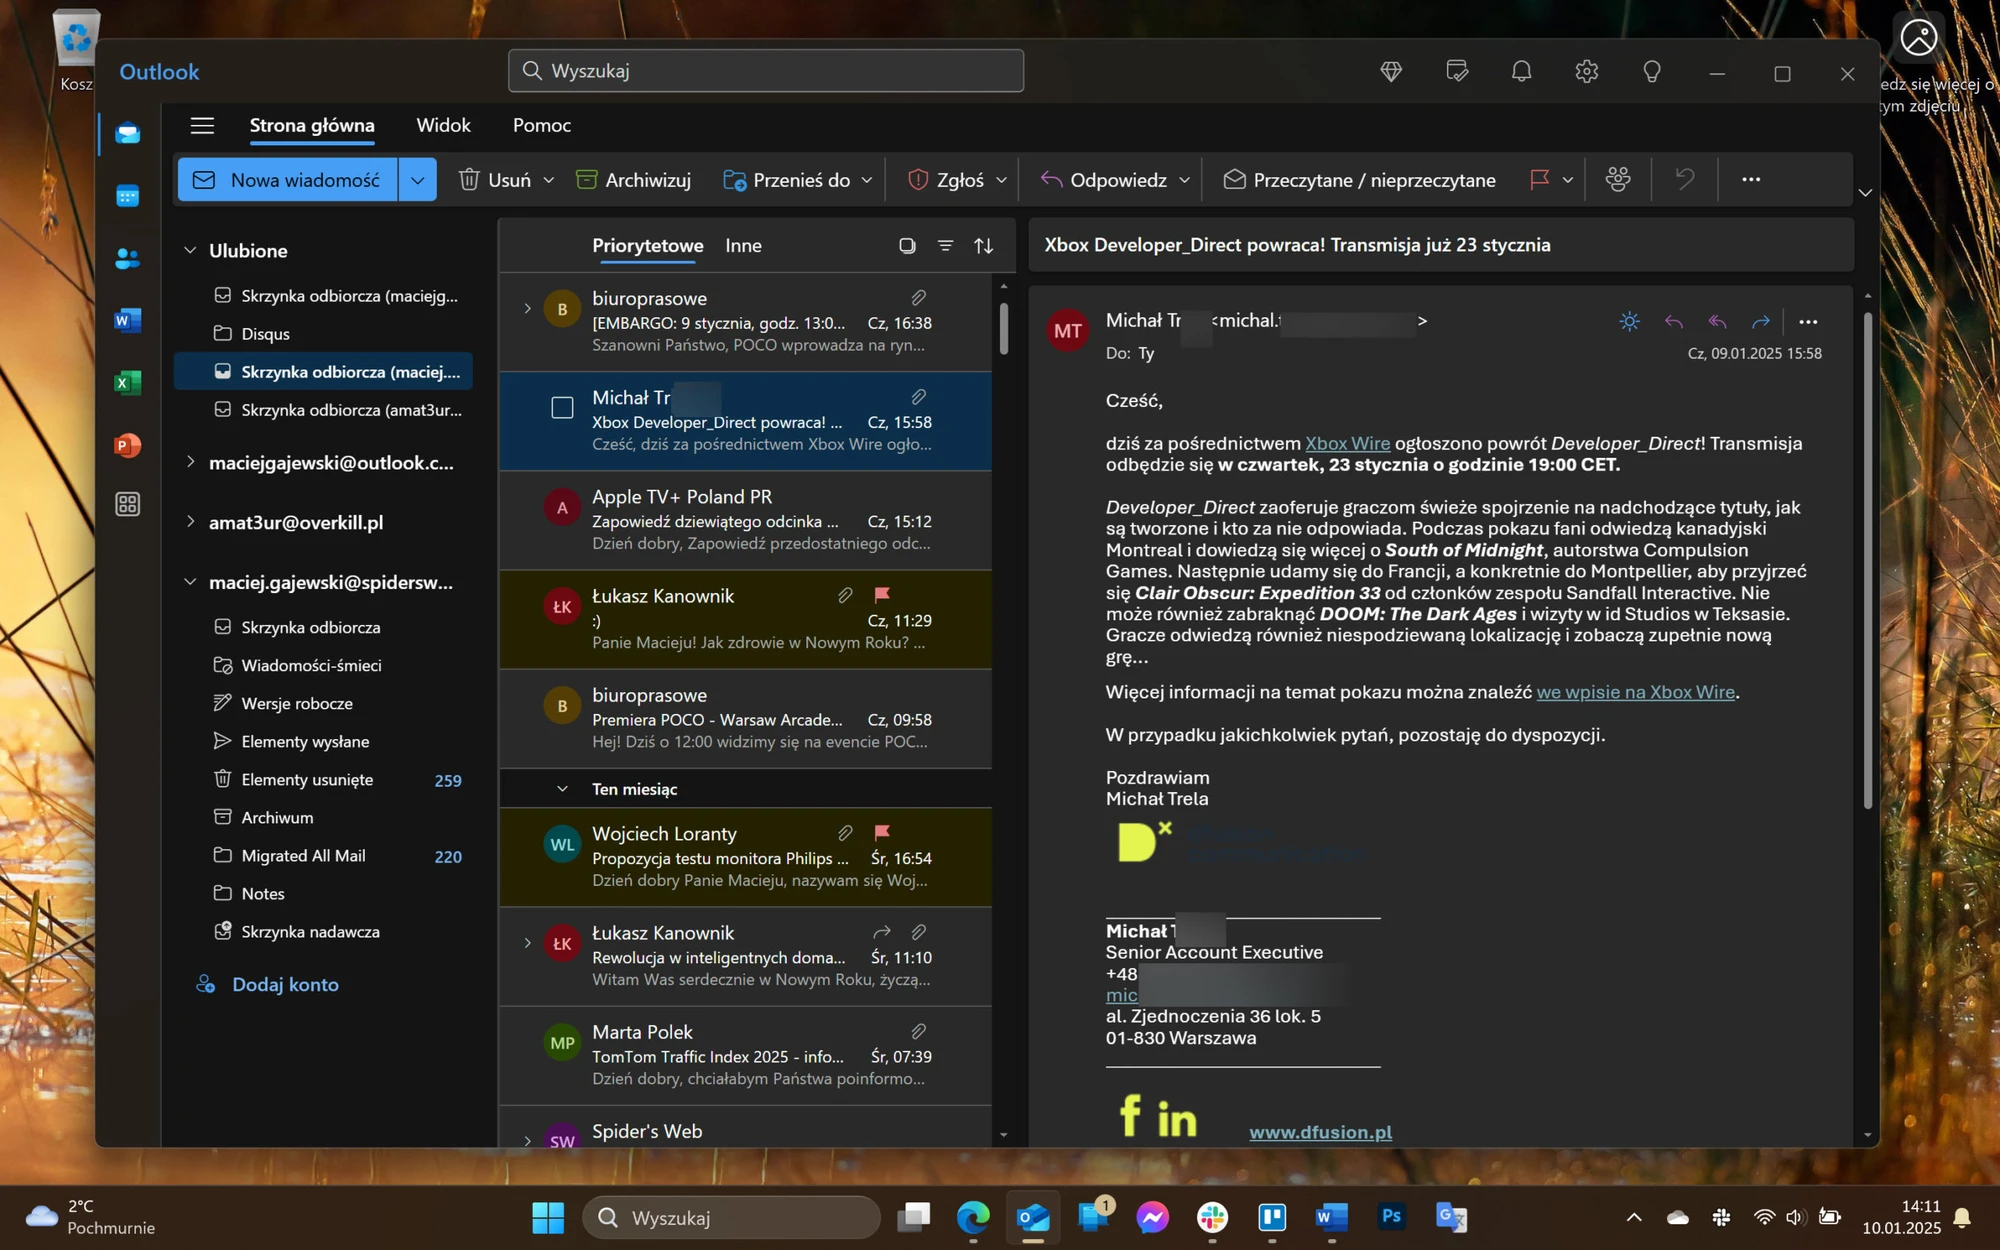Open Microsoft Edge from the taskbar

[972, 1217]
